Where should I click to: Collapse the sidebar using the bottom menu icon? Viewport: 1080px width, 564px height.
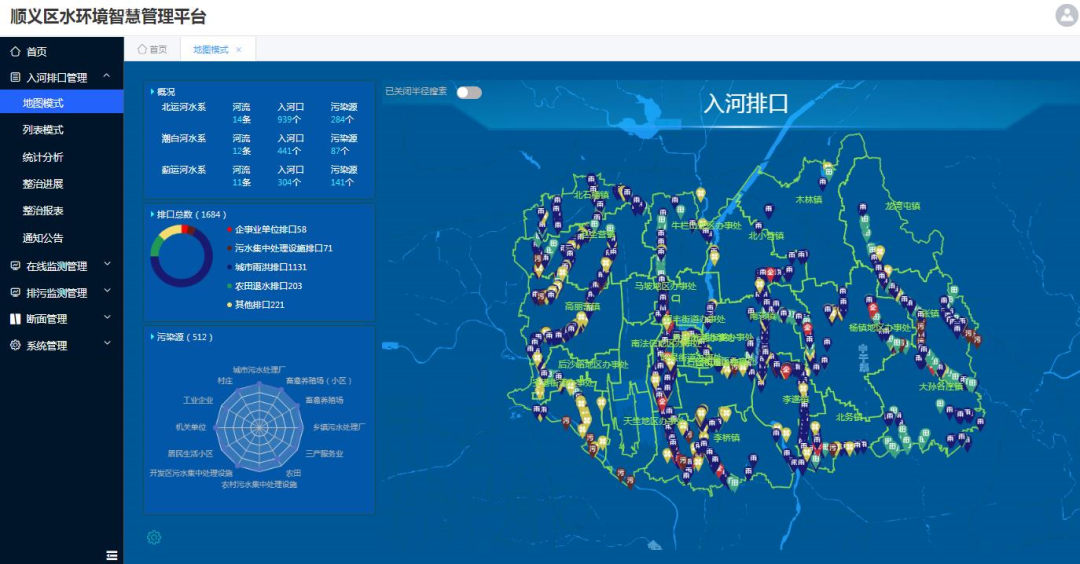[112, 555]
